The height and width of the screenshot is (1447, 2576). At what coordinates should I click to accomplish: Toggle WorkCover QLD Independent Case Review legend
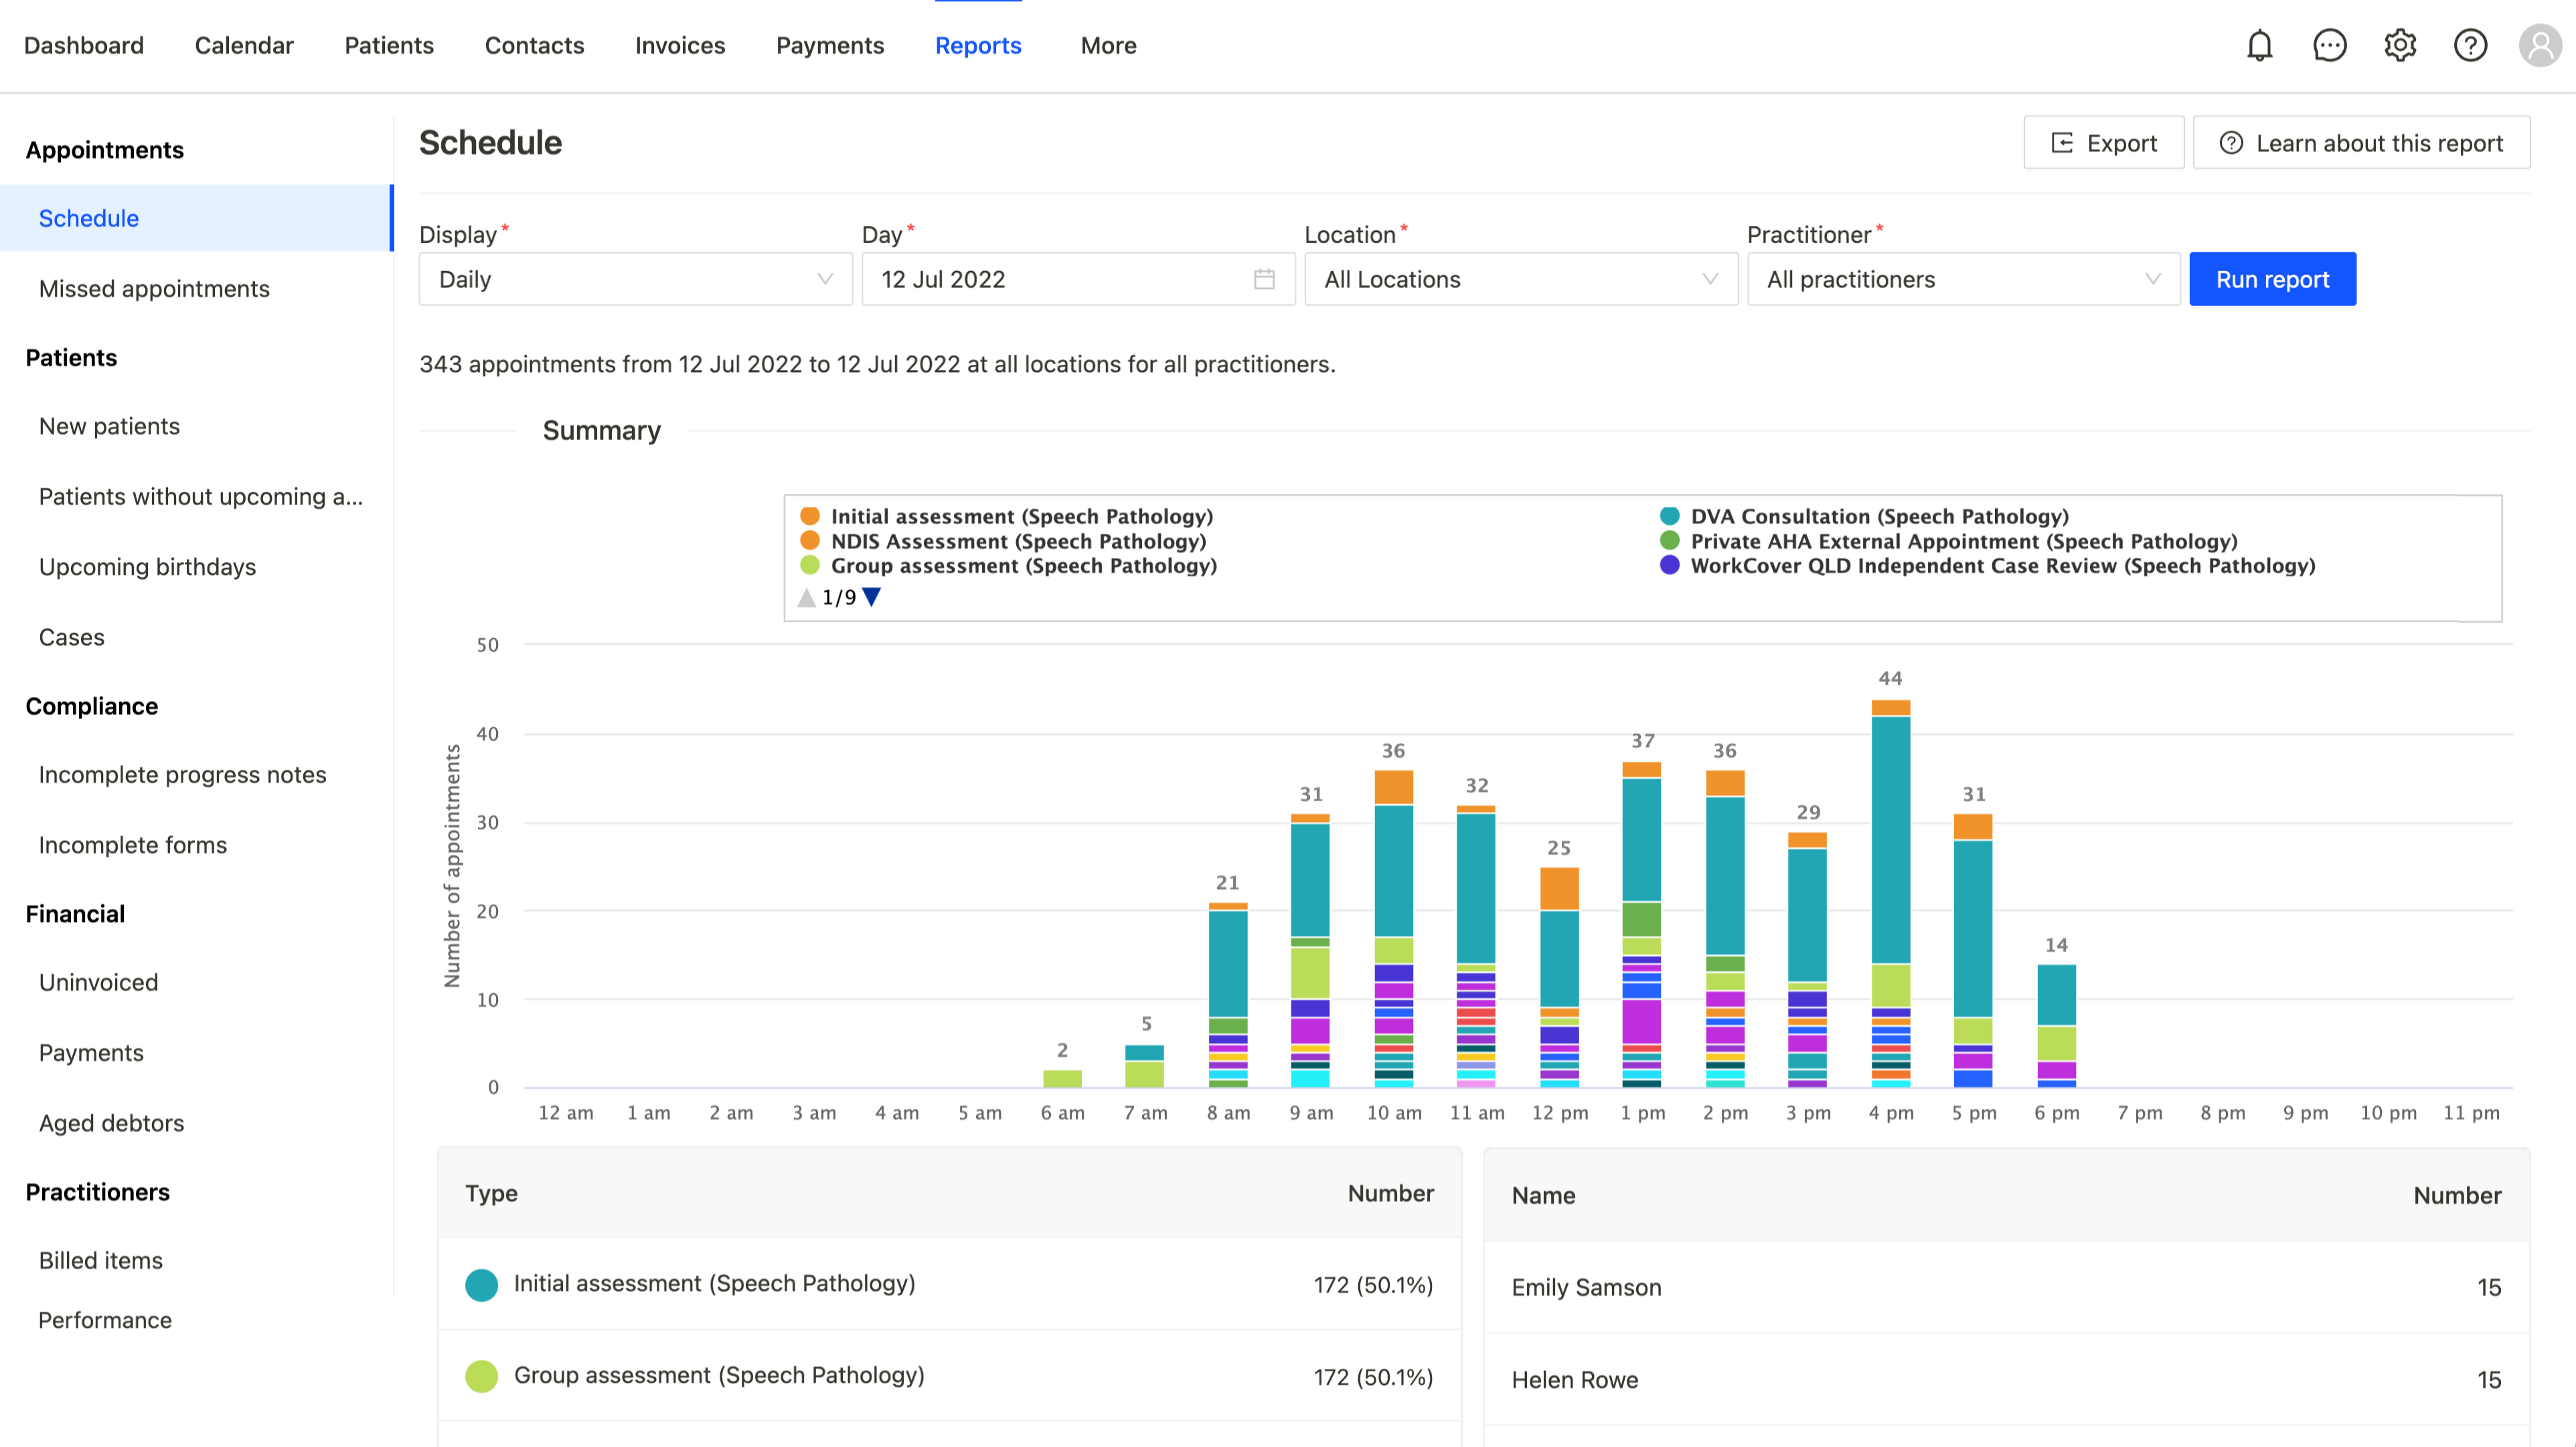(1988, 566)
